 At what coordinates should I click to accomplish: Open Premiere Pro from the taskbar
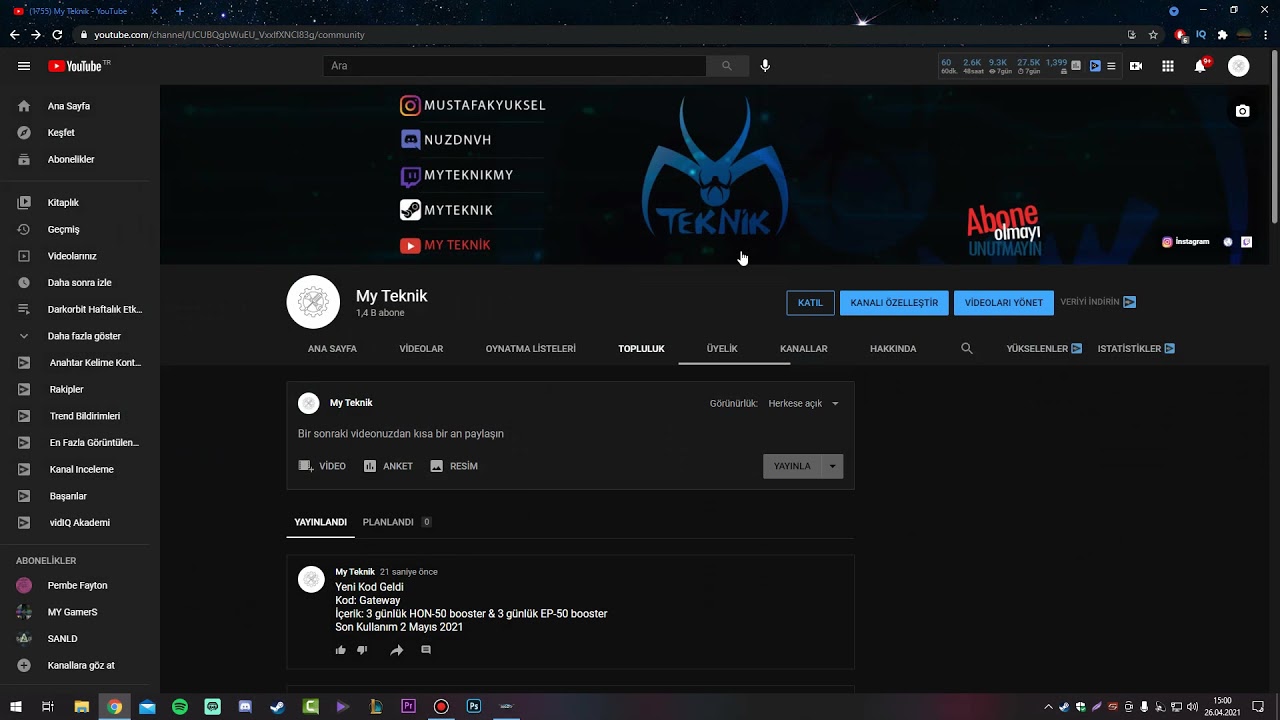point(408,706)
